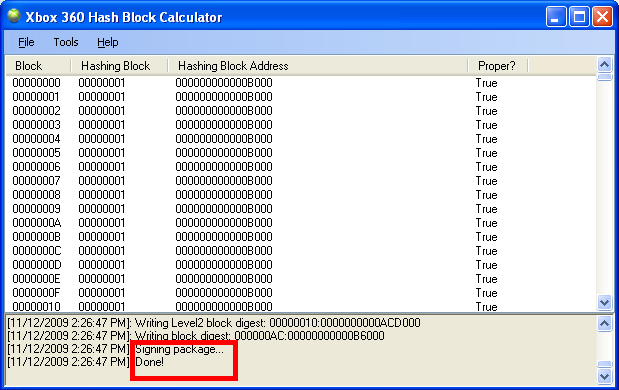Click the log pane scrollbar thumb
Screen dimensions: 619x390
click(604, 364)
